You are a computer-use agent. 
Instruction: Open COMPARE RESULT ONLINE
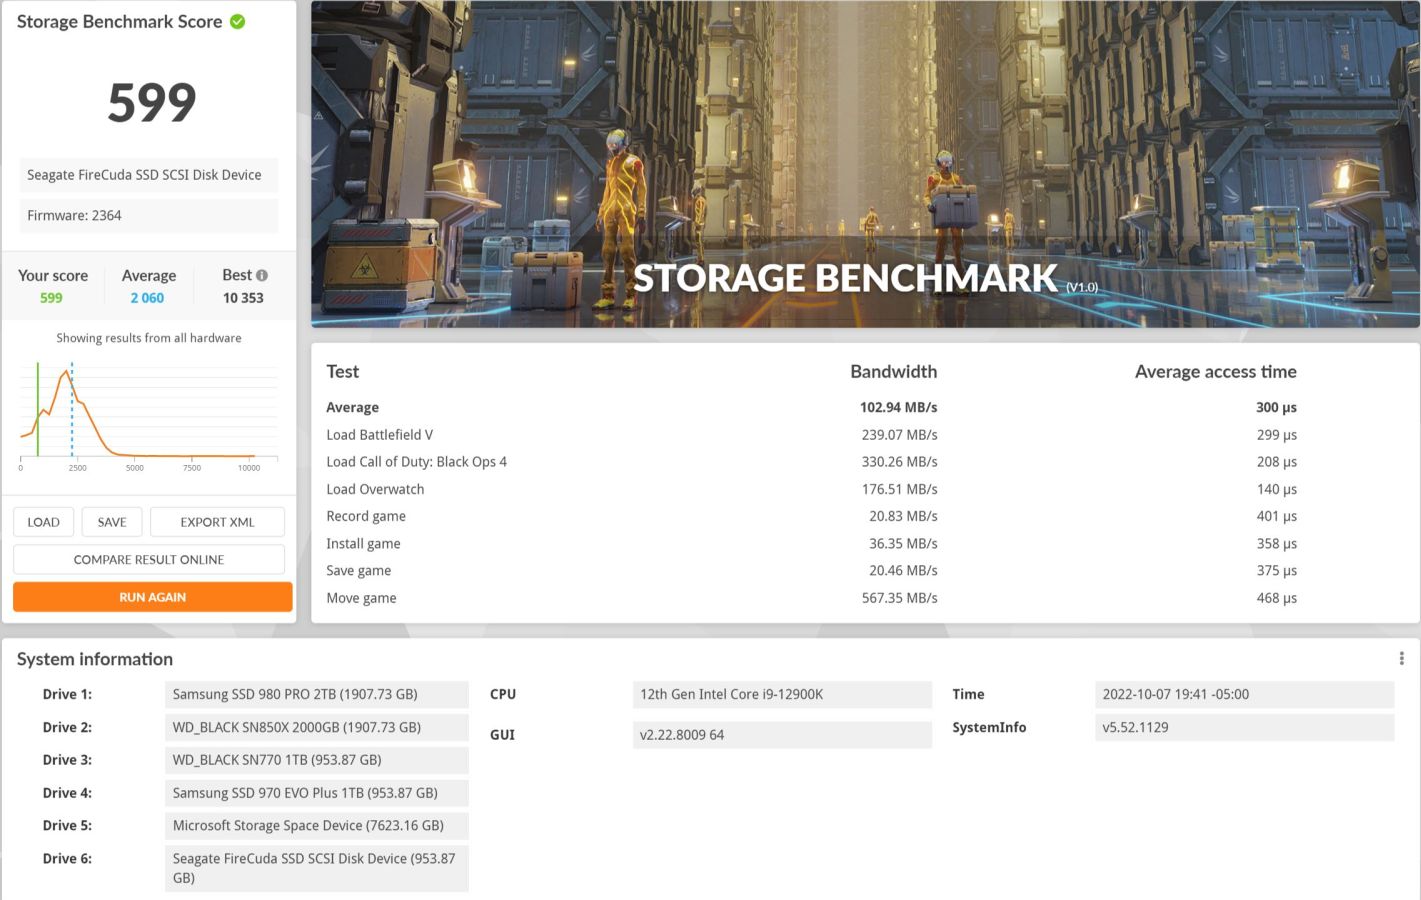[149, 560]
